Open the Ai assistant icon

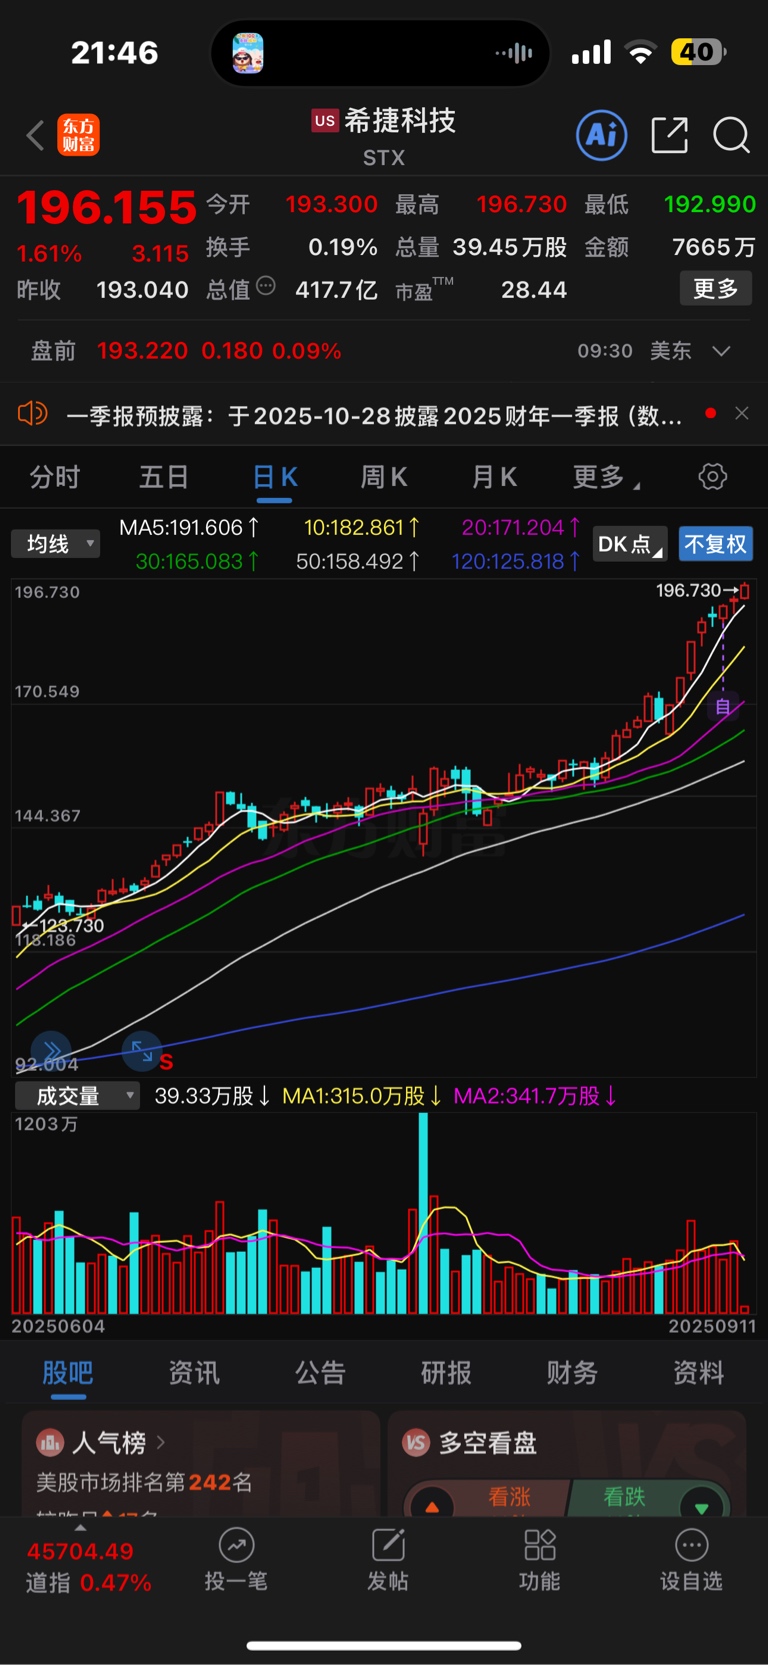(x=602, y=135)
